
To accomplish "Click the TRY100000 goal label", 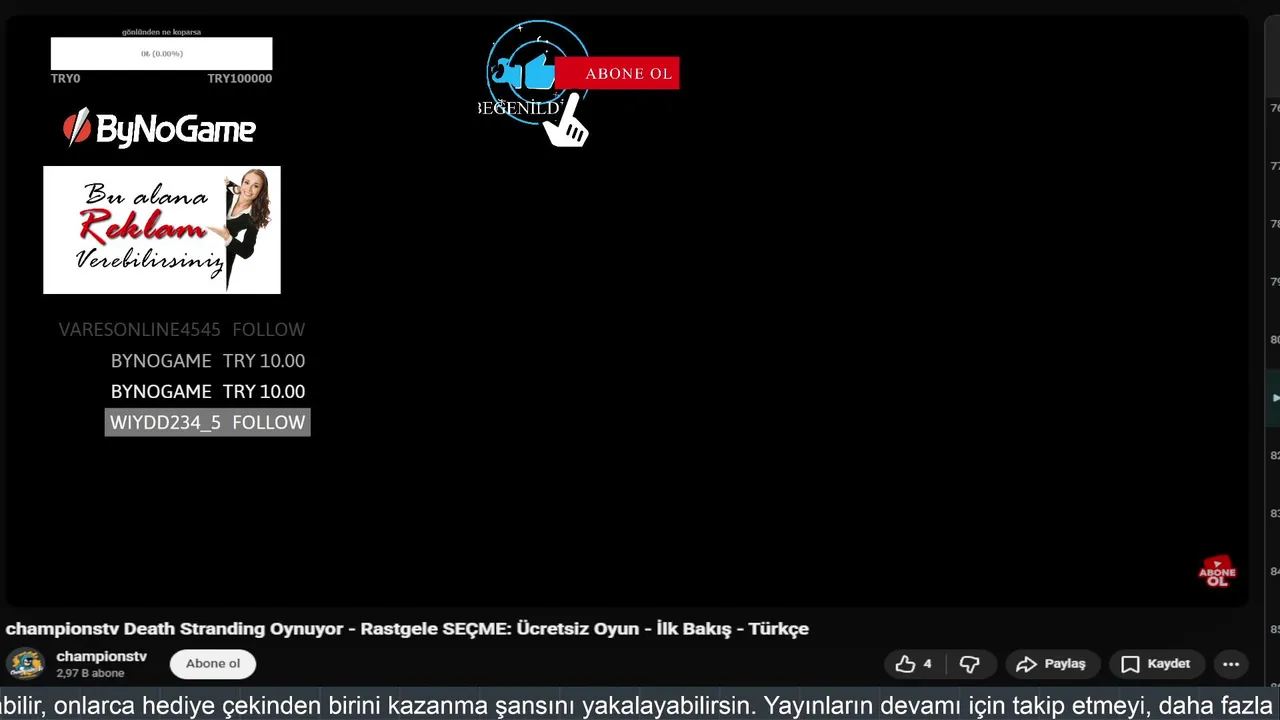I will pos(239,78).
